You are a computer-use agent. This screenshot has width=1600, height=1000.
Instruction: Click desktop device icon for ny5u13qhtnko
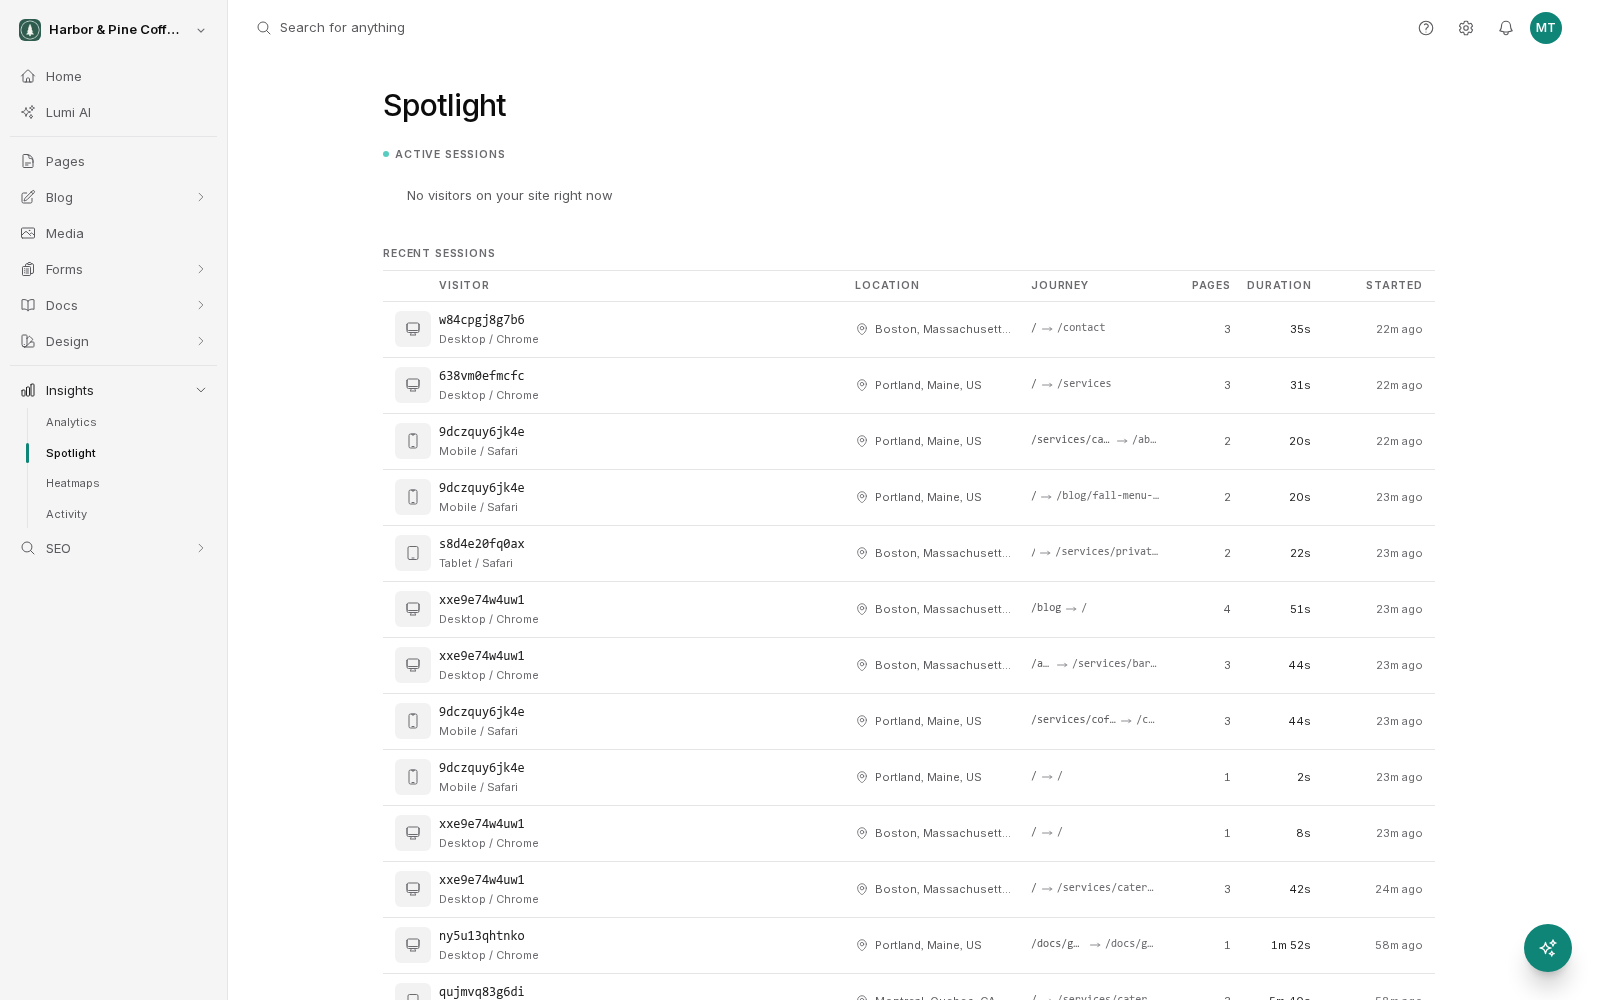(413, 945)
